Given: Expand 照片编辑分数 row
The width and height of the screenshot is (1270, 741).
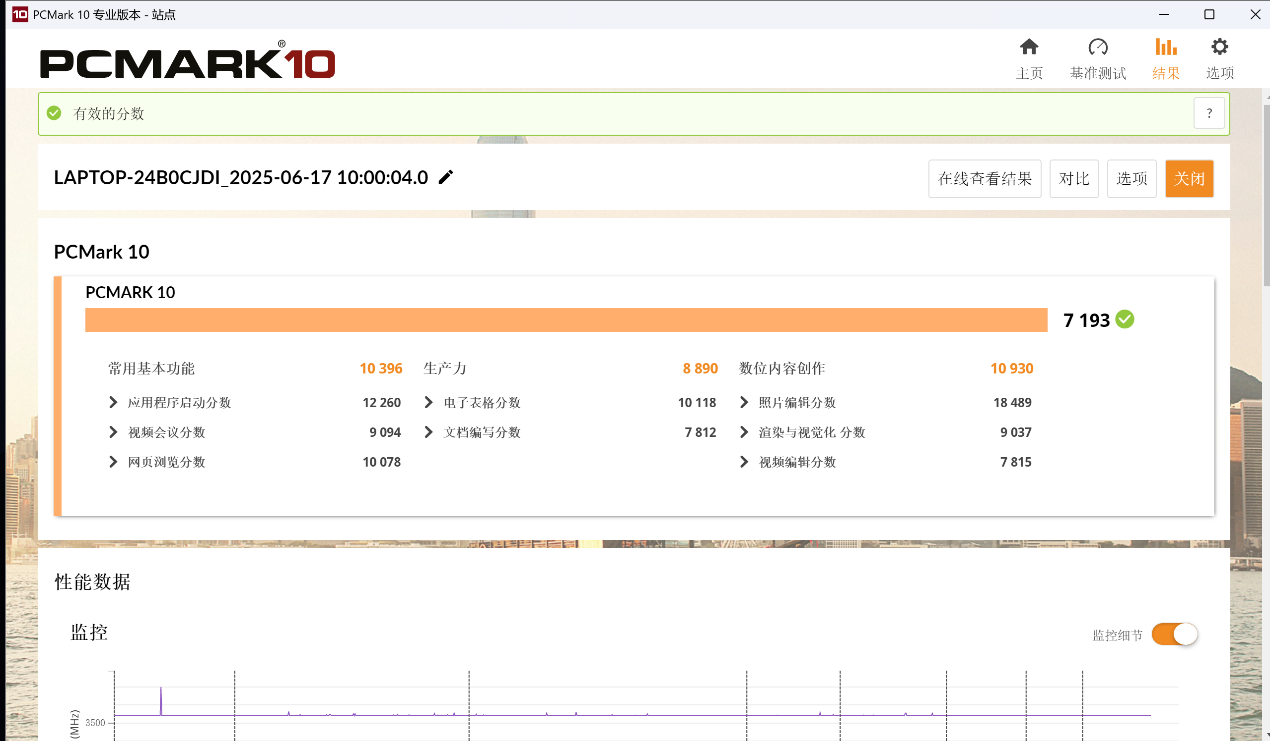Looking at the screenshot, I should point(744,402).
